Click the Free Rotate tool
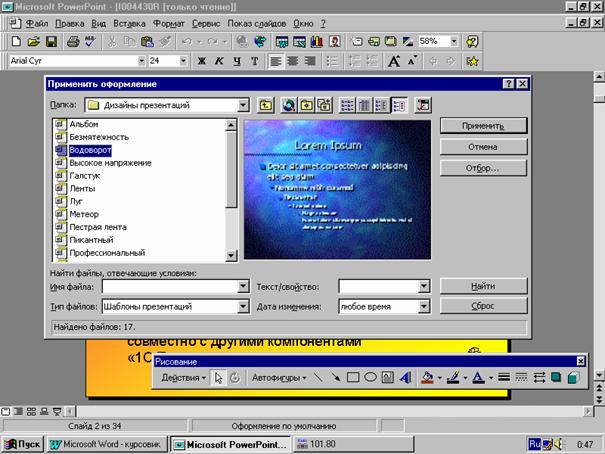605x454 pixels. (x=235, y=378)
